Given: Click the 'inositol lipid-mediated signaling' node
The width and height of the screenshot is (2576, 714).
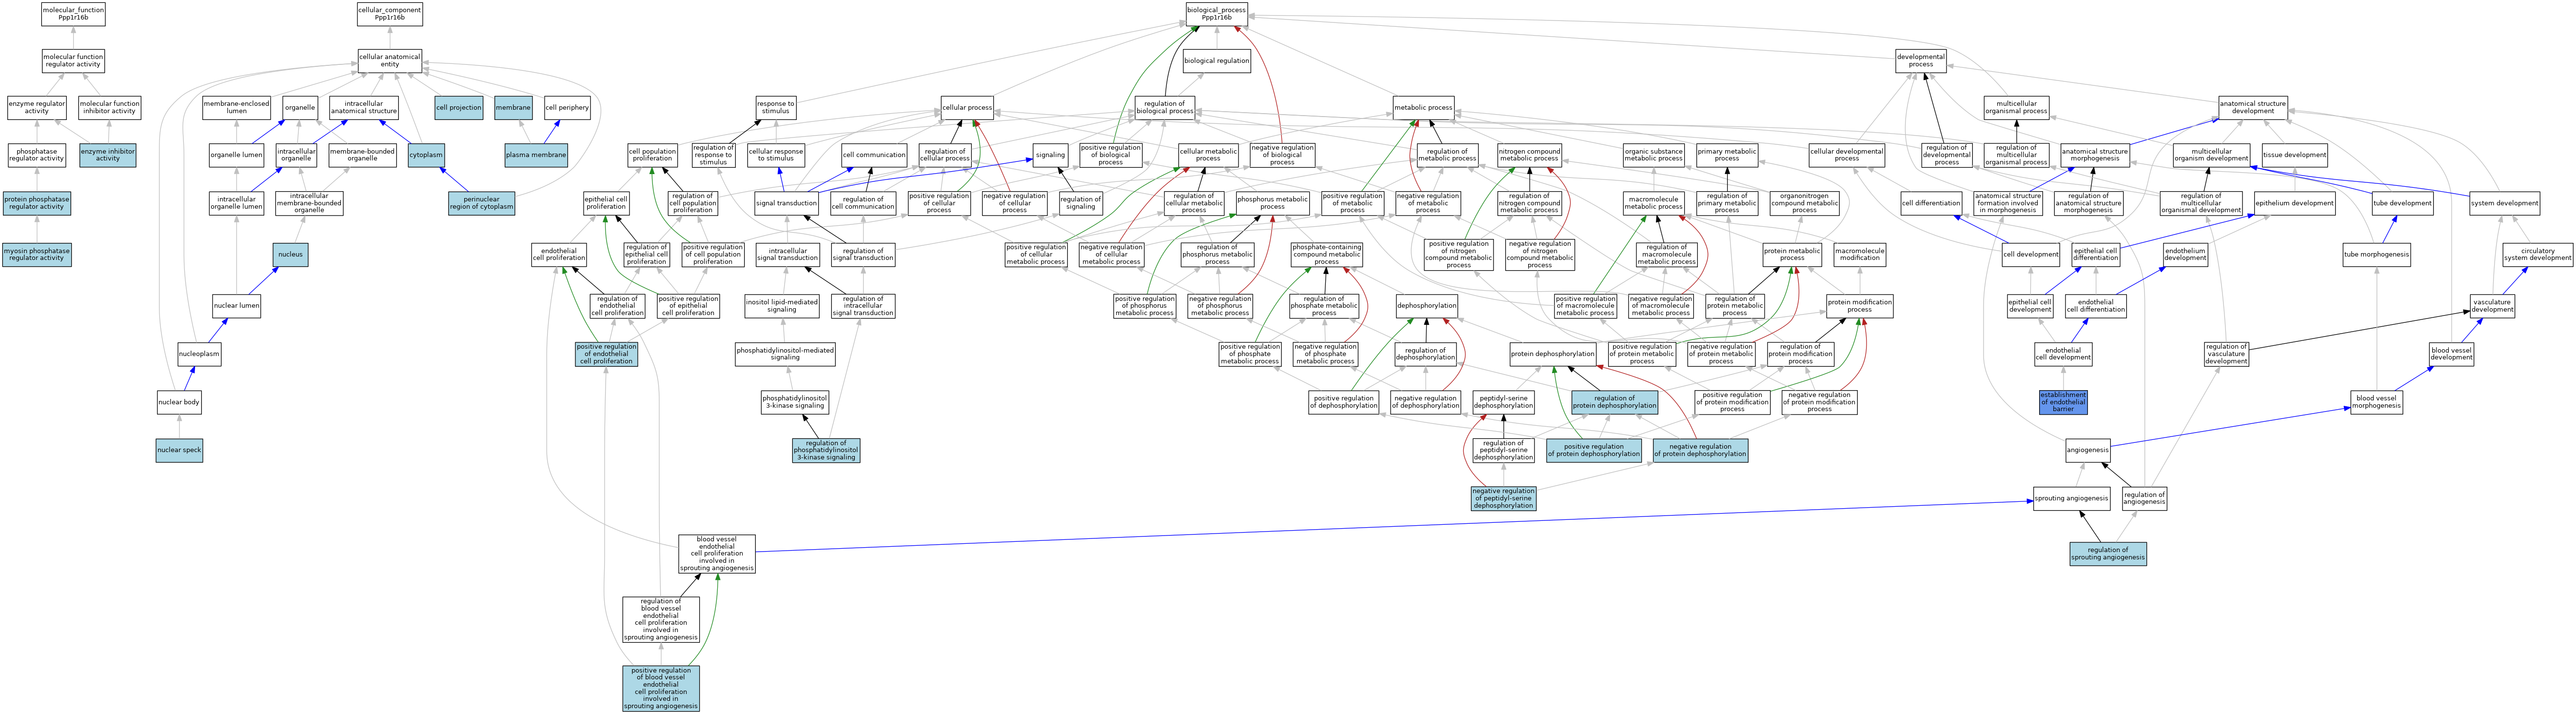Looking at the screenshot, I should click(782, 306).
